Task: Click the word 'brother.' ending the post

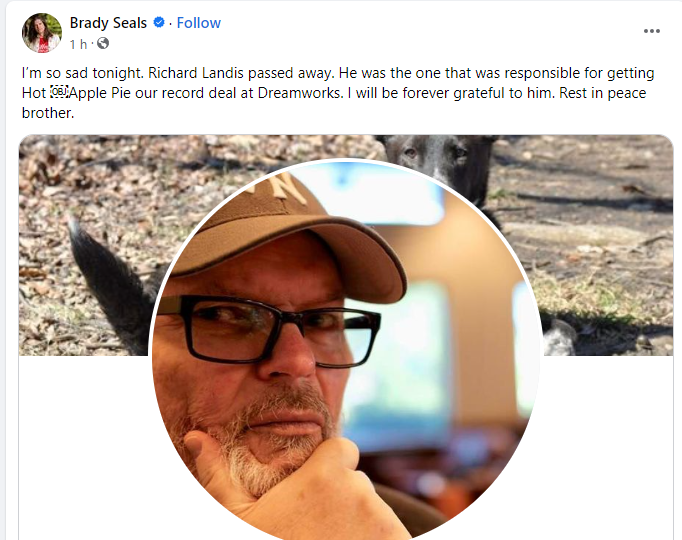Action: (x=48, y=113)
